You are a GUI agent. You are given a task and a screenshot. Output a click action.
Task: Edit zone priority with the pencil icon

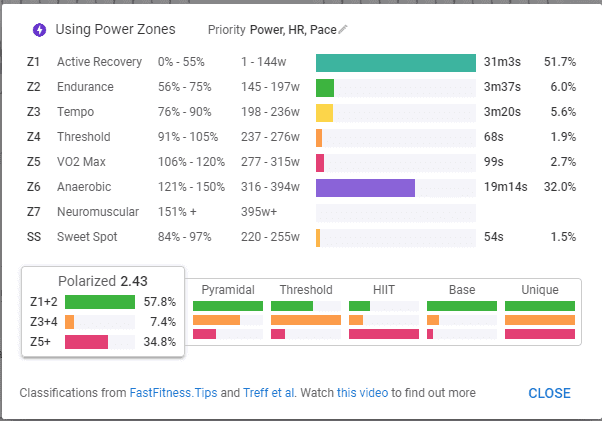point(343,30)
